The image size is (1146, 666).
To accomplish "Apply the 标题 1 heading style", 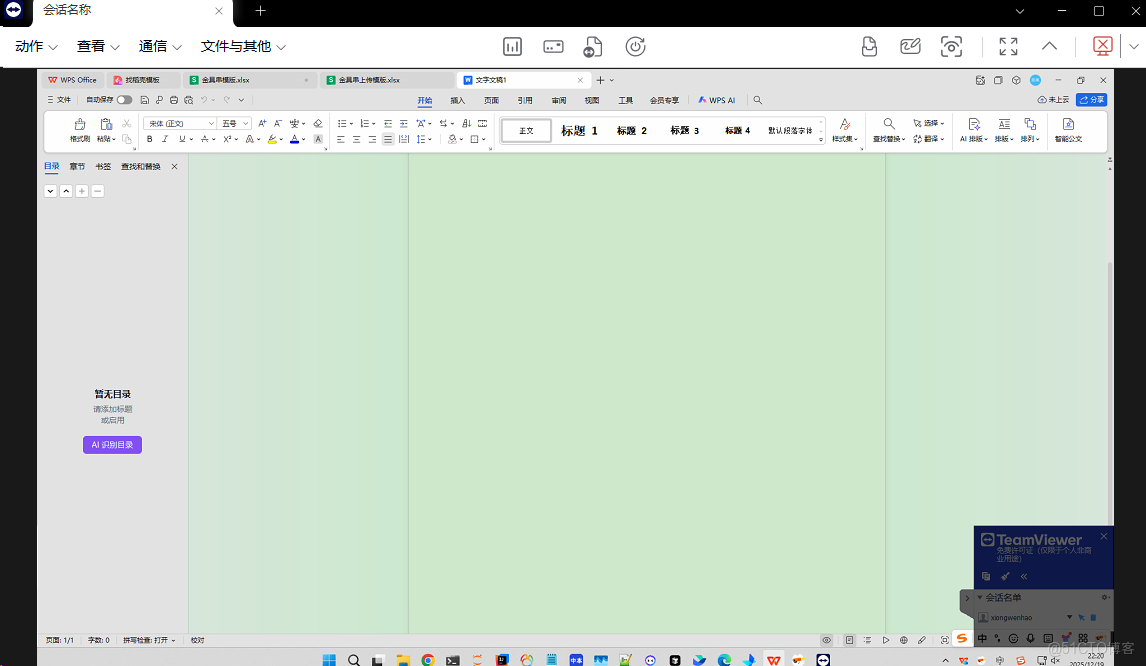I will click(x=579, y=131).
